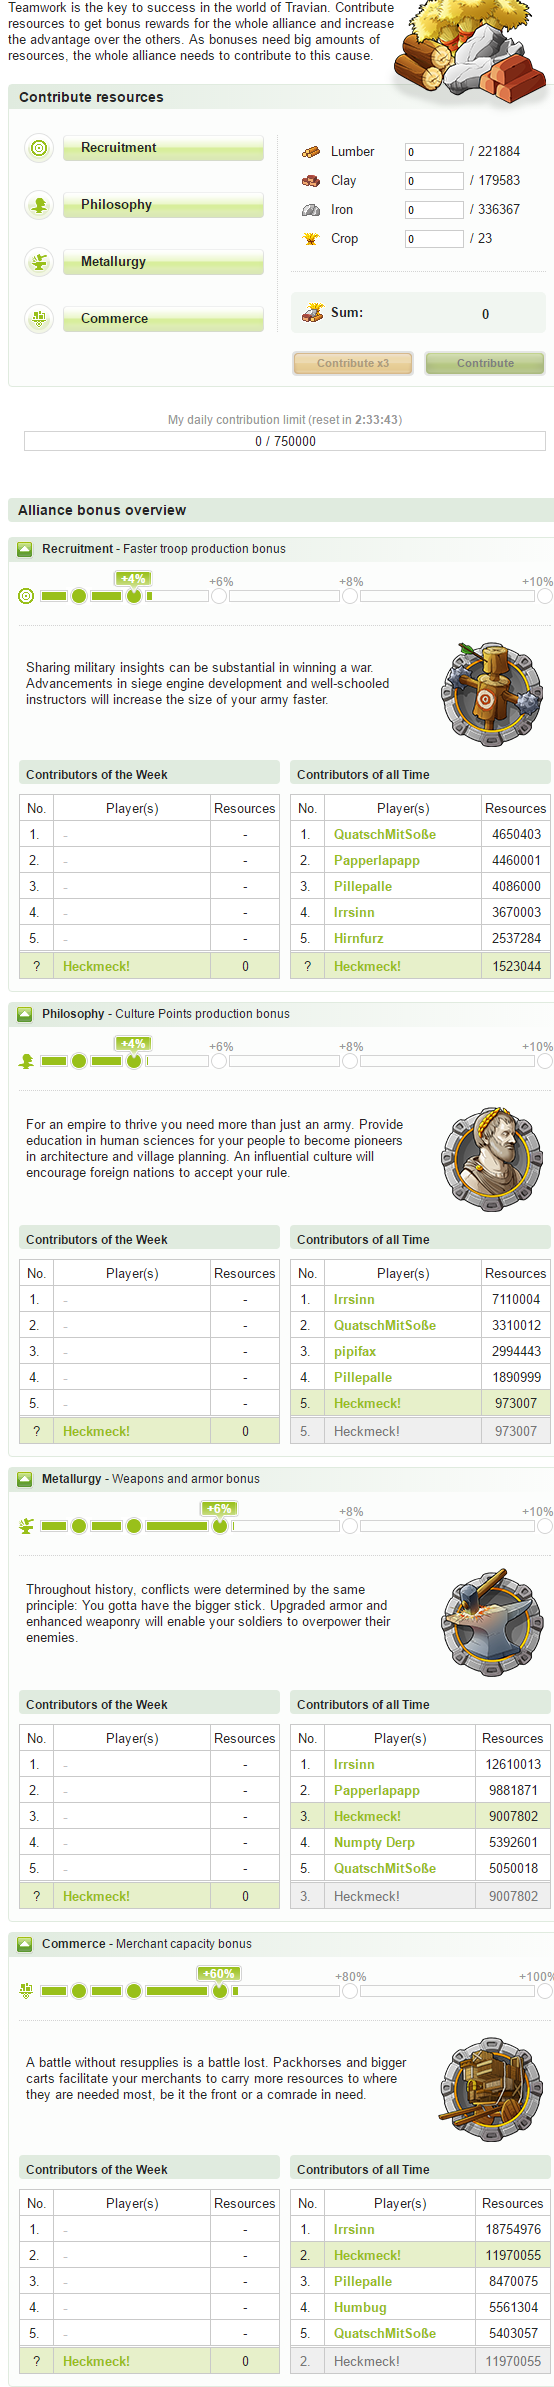Collapse the Metallurgy bonus section
The image size is (554, 2387).
click(25, 1479)
